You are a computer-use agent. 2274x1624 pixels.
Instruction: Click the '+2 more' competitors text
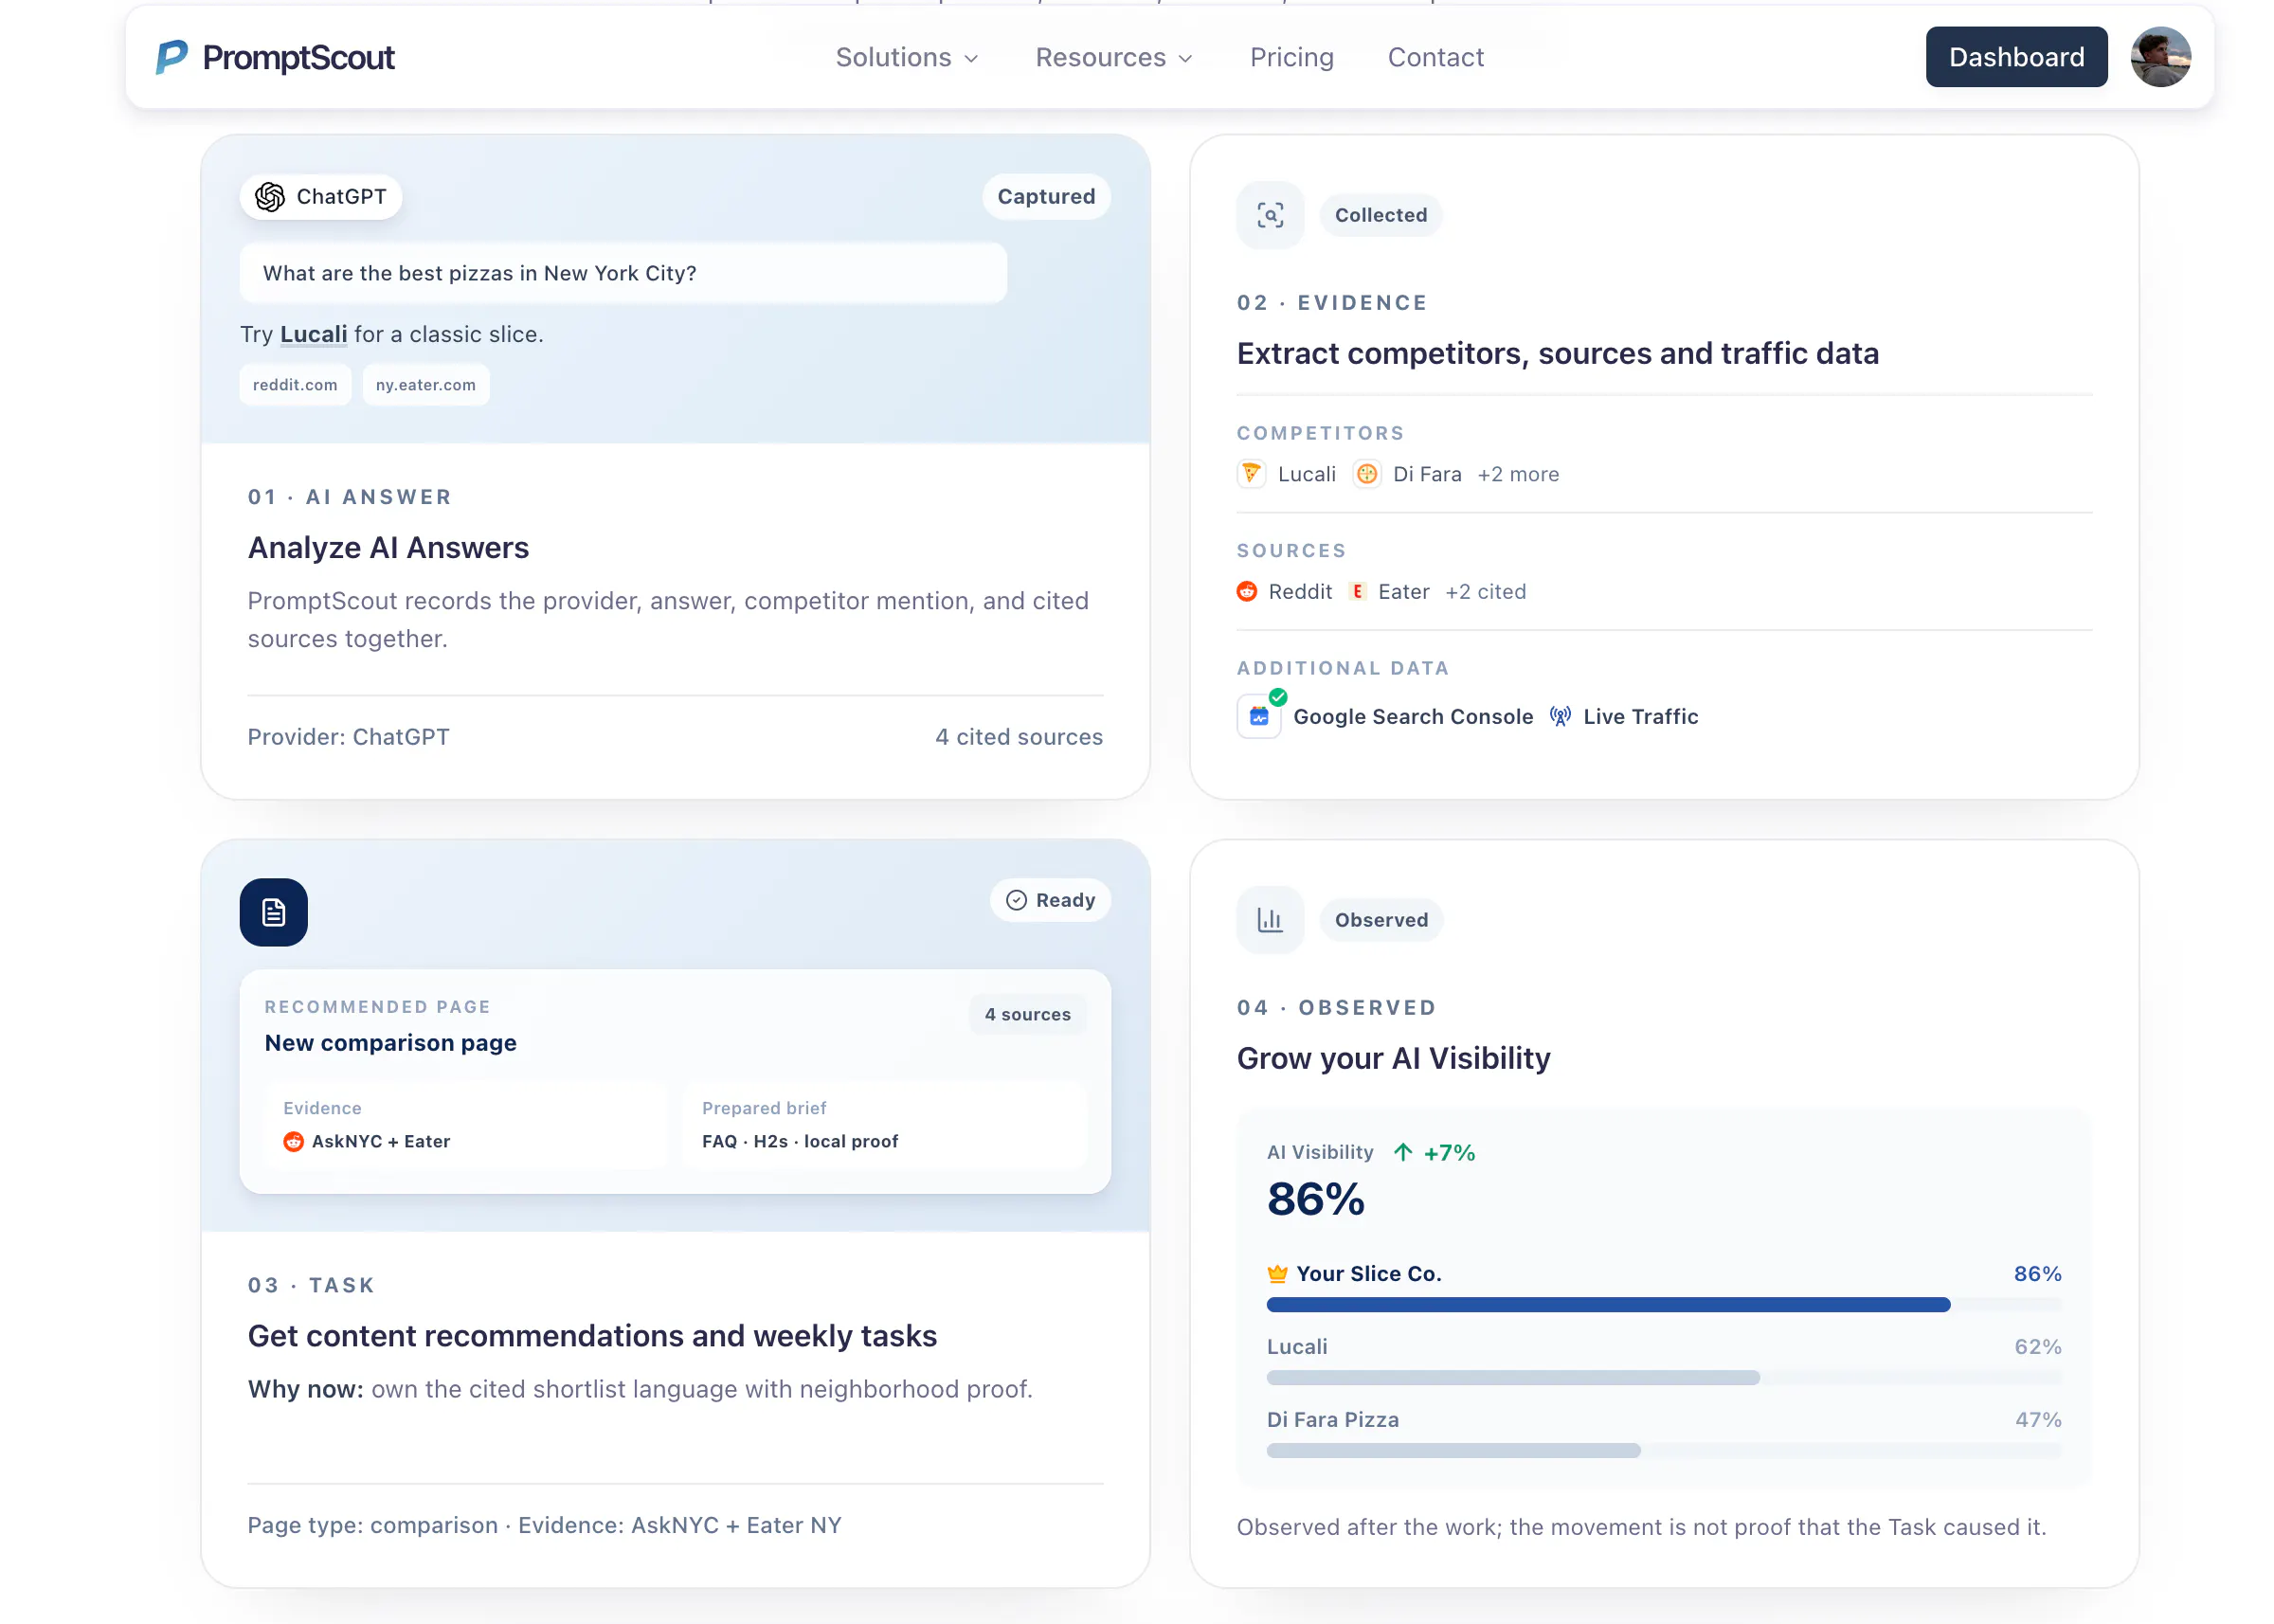tap(1518, 474)
